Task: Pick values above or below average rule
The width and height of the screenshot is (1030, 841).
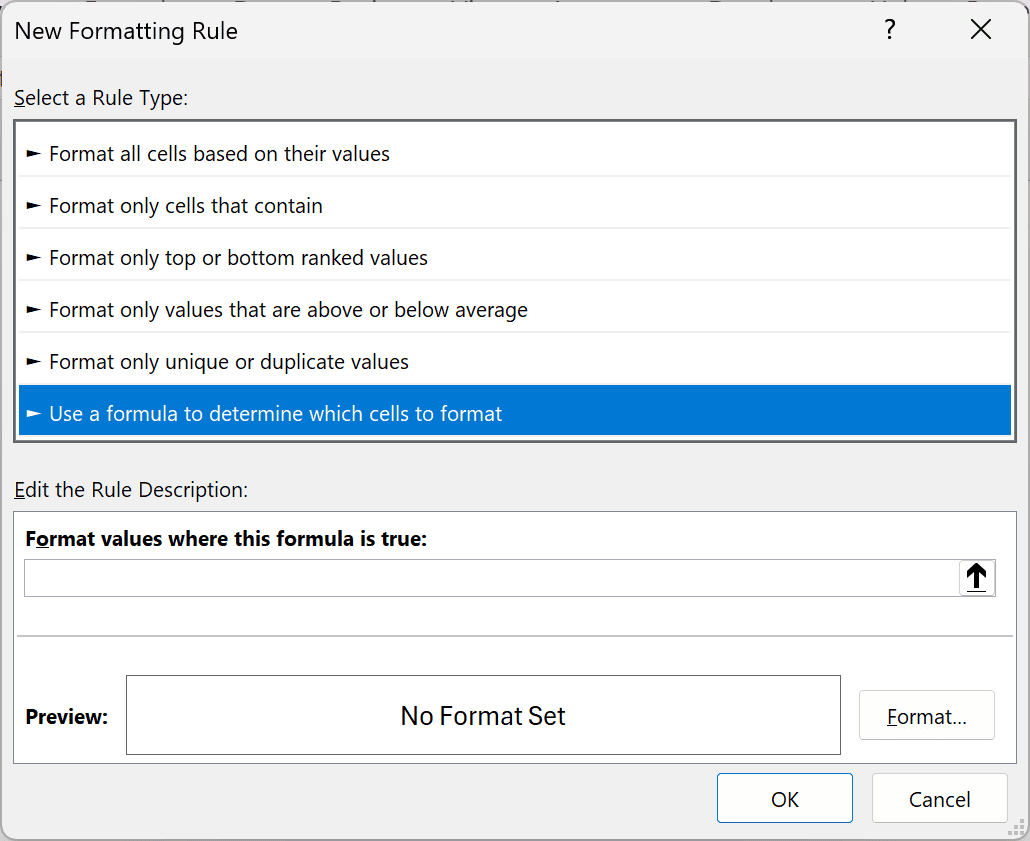Action: coord(515,309)
